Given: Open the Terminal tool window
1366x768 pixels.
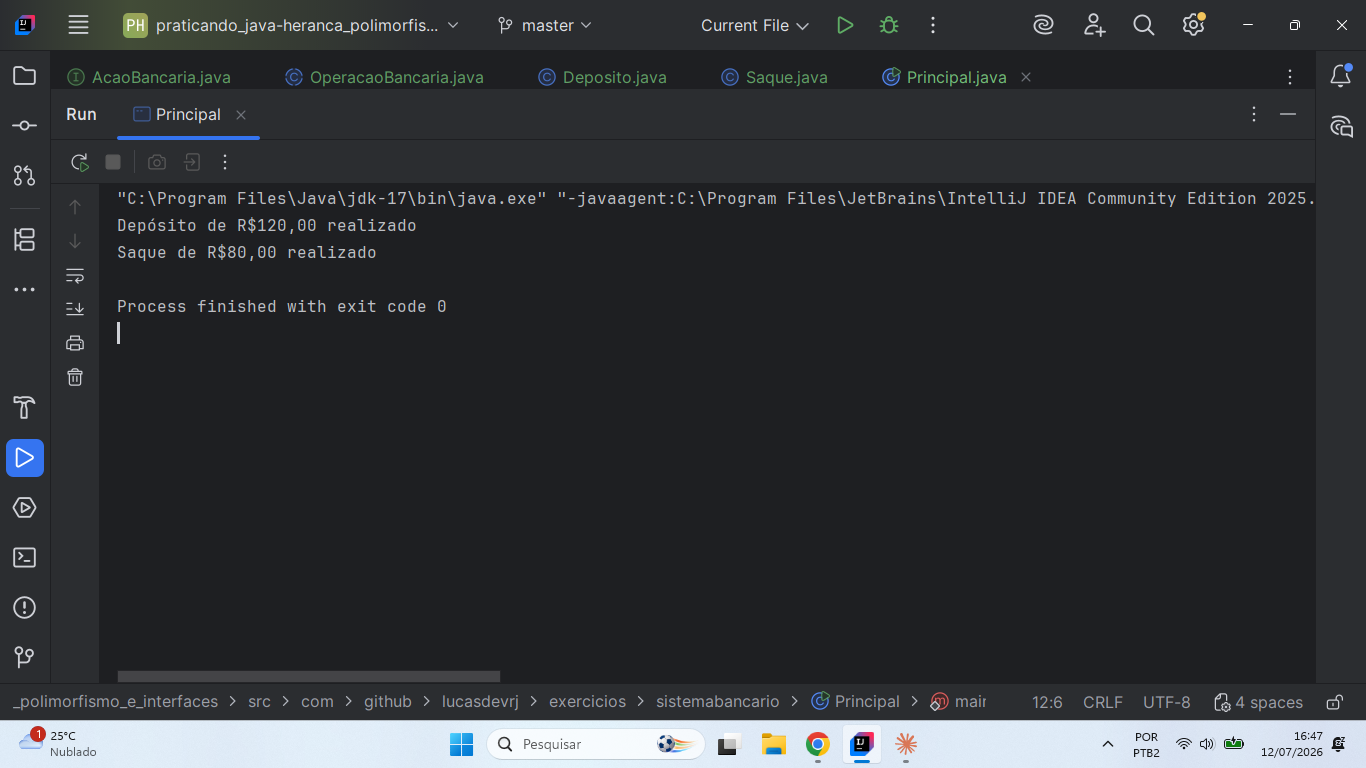Looking at the screenshot, I should click(x=25, y=558).
